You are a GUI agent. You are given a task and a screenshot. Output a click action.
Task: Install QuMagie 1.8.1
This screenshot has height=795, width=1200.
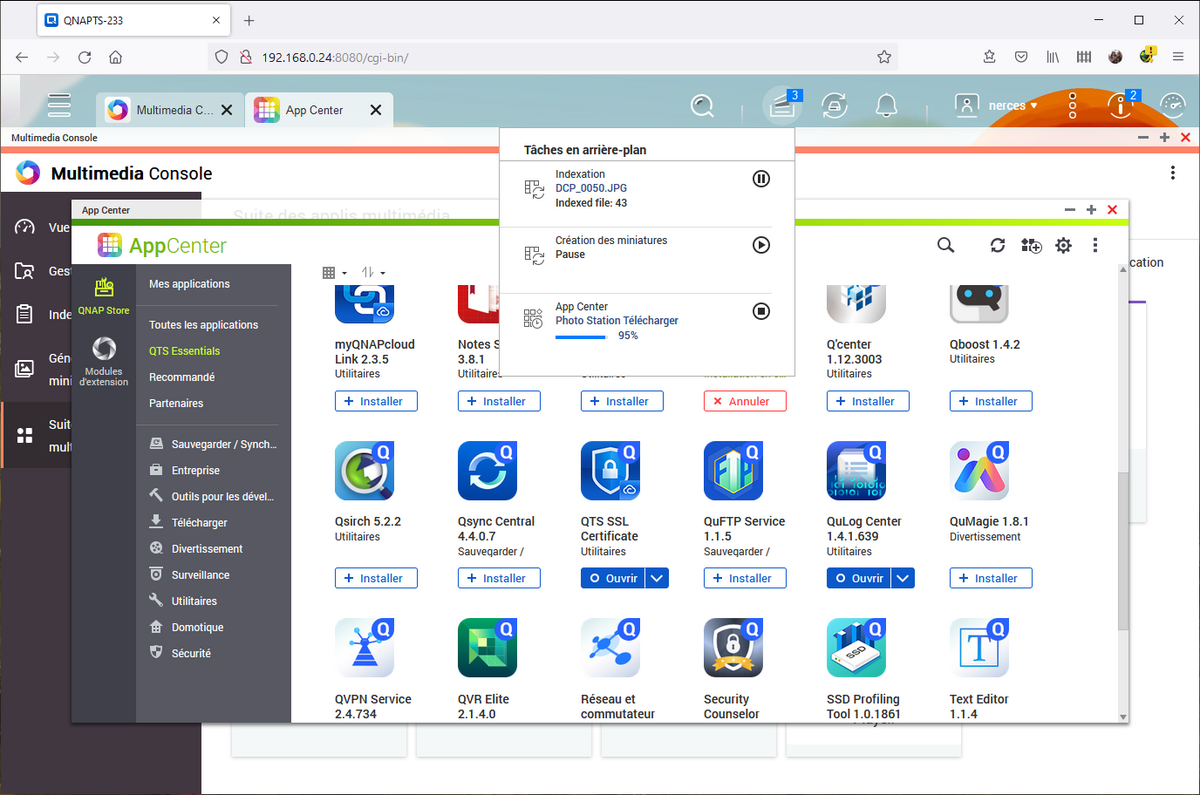[991, 578]
